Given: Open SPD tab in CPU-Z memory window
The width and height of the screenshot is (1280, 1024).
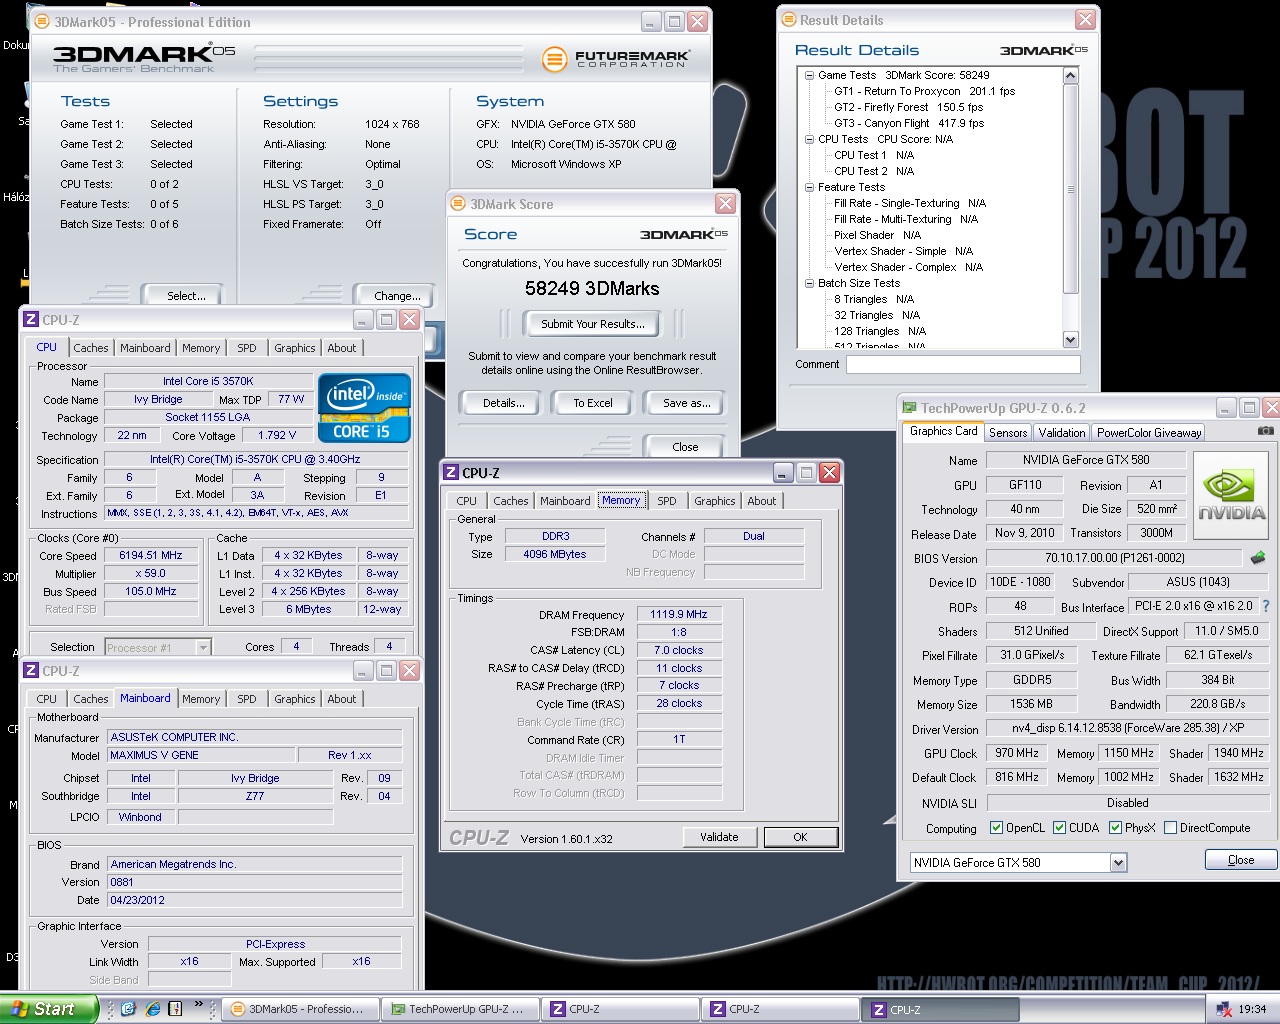Looking at the screenshot, I should click(x=667, y=501).
